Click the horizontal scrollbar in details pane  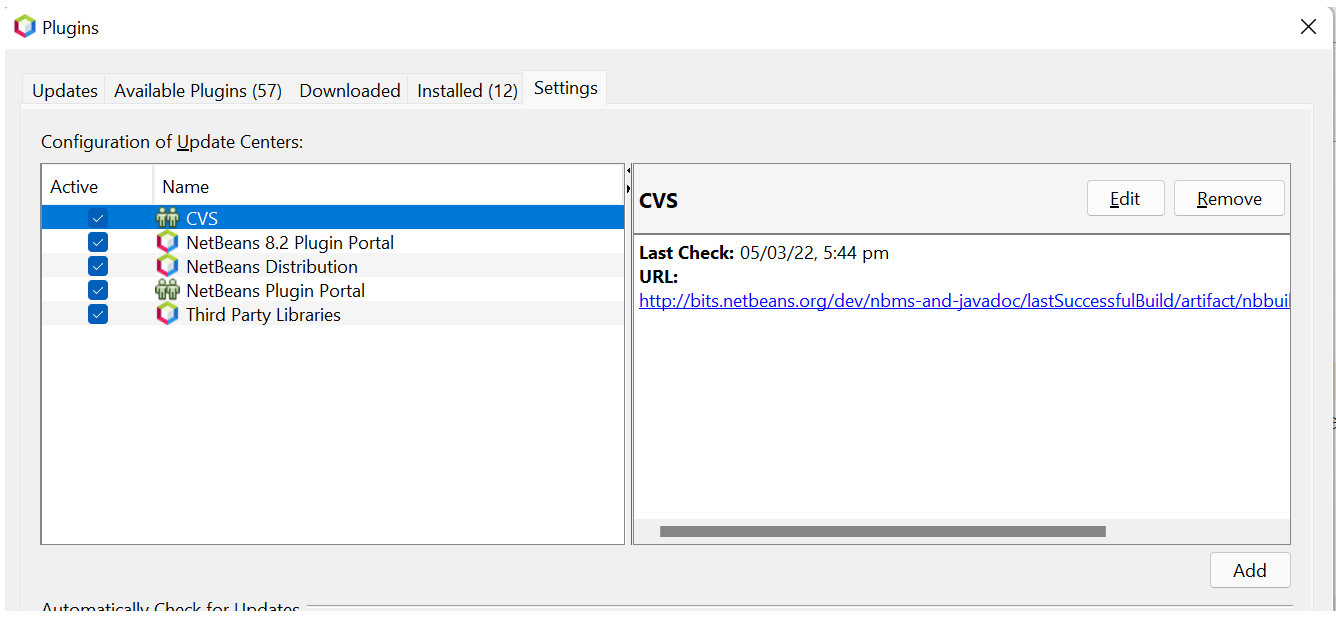click(x=883, y=532)
